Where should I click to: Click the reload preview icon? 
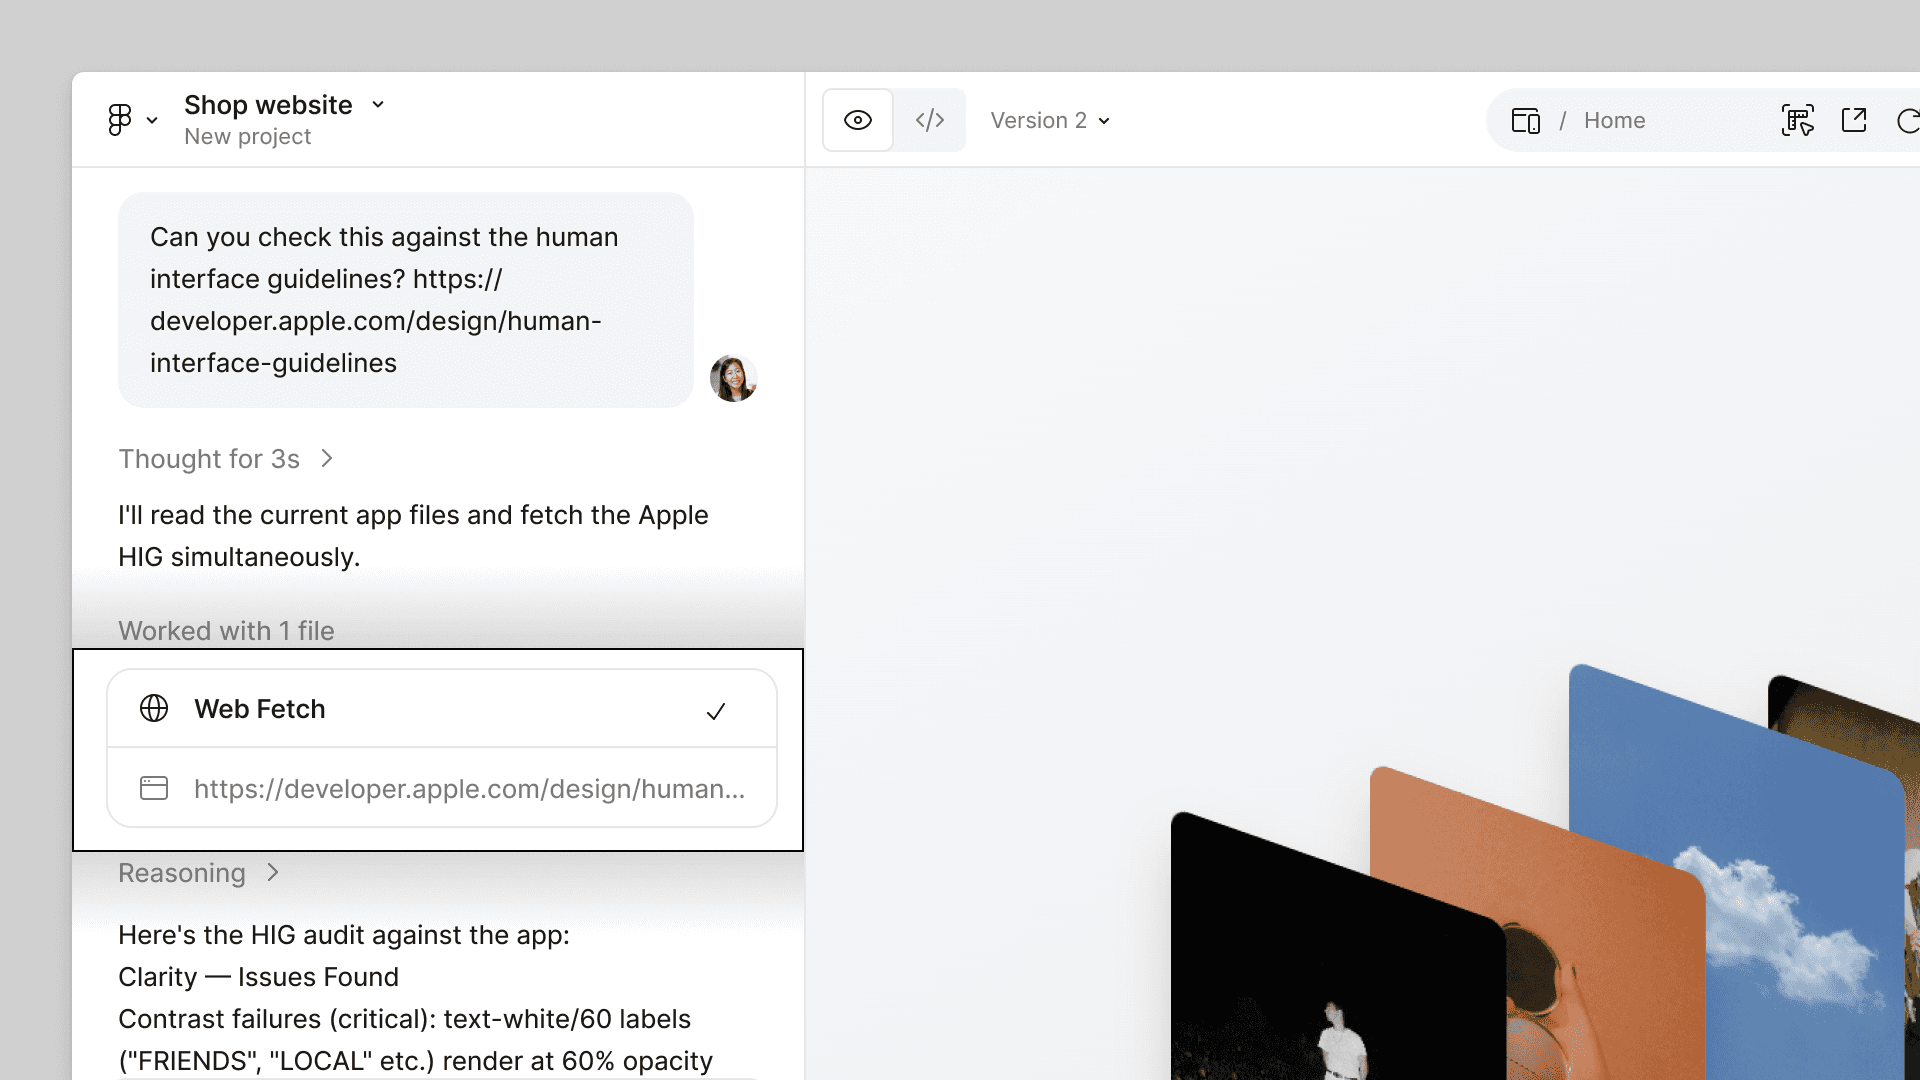point(1908,121)
